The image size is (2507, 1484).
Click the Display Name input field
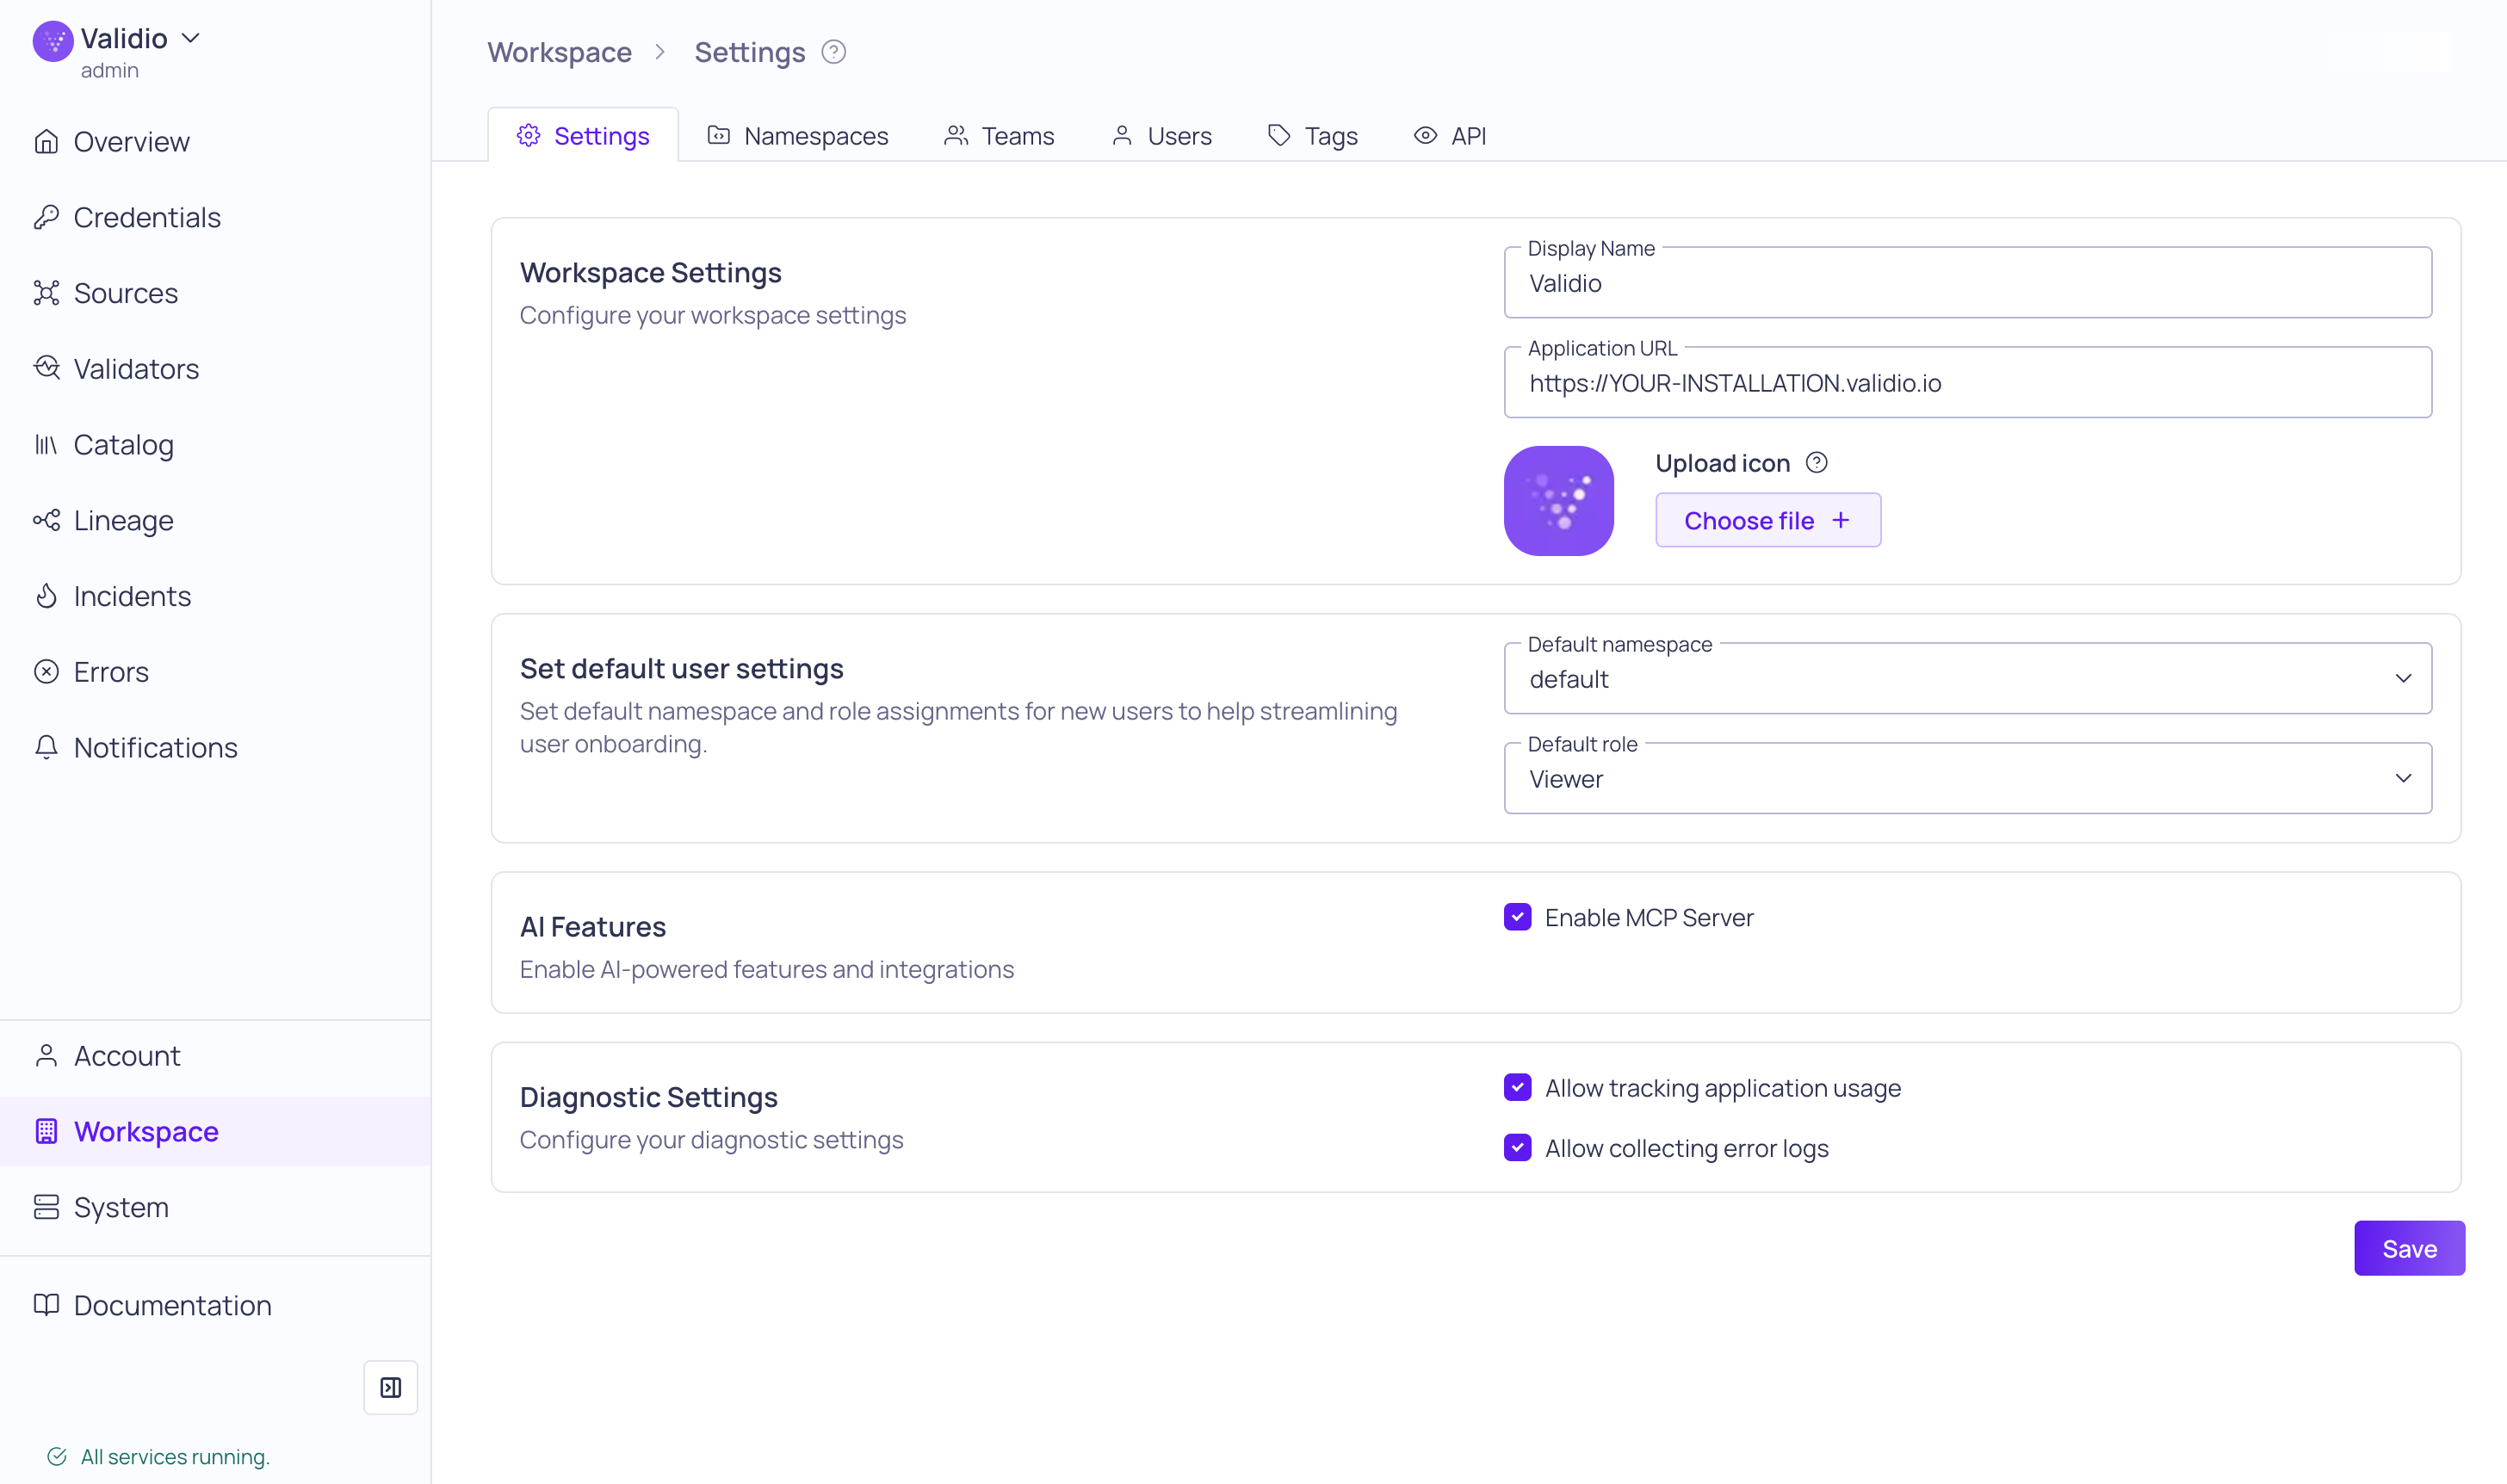[x=1967, y=284]
